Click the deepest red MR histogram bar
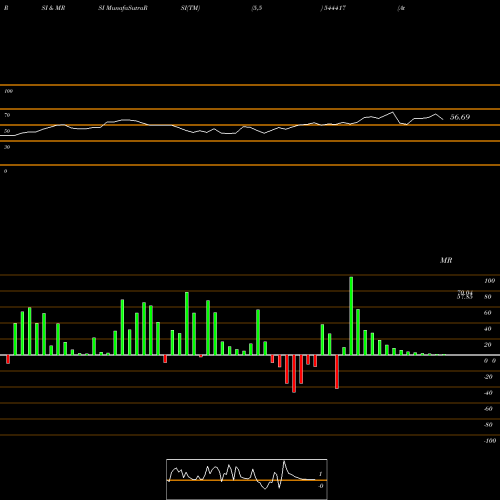The image size is (500, 500). point(294,374)
